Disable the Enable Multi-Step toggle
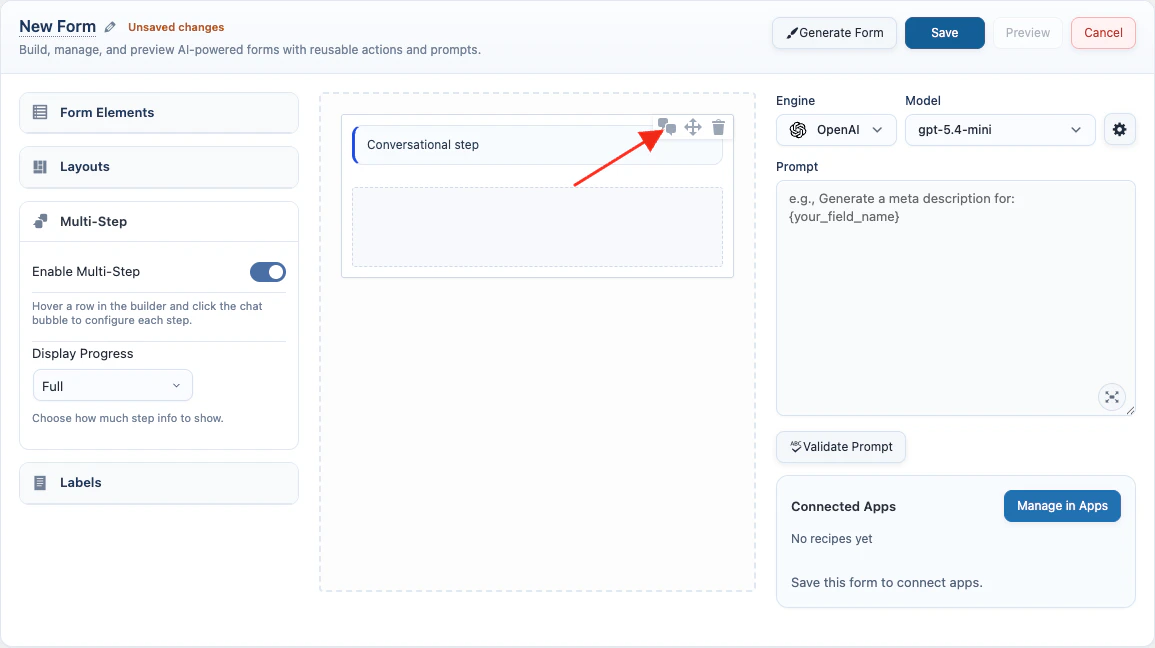The width and height of the screenshot is (1155, 648). pos(267,271)
